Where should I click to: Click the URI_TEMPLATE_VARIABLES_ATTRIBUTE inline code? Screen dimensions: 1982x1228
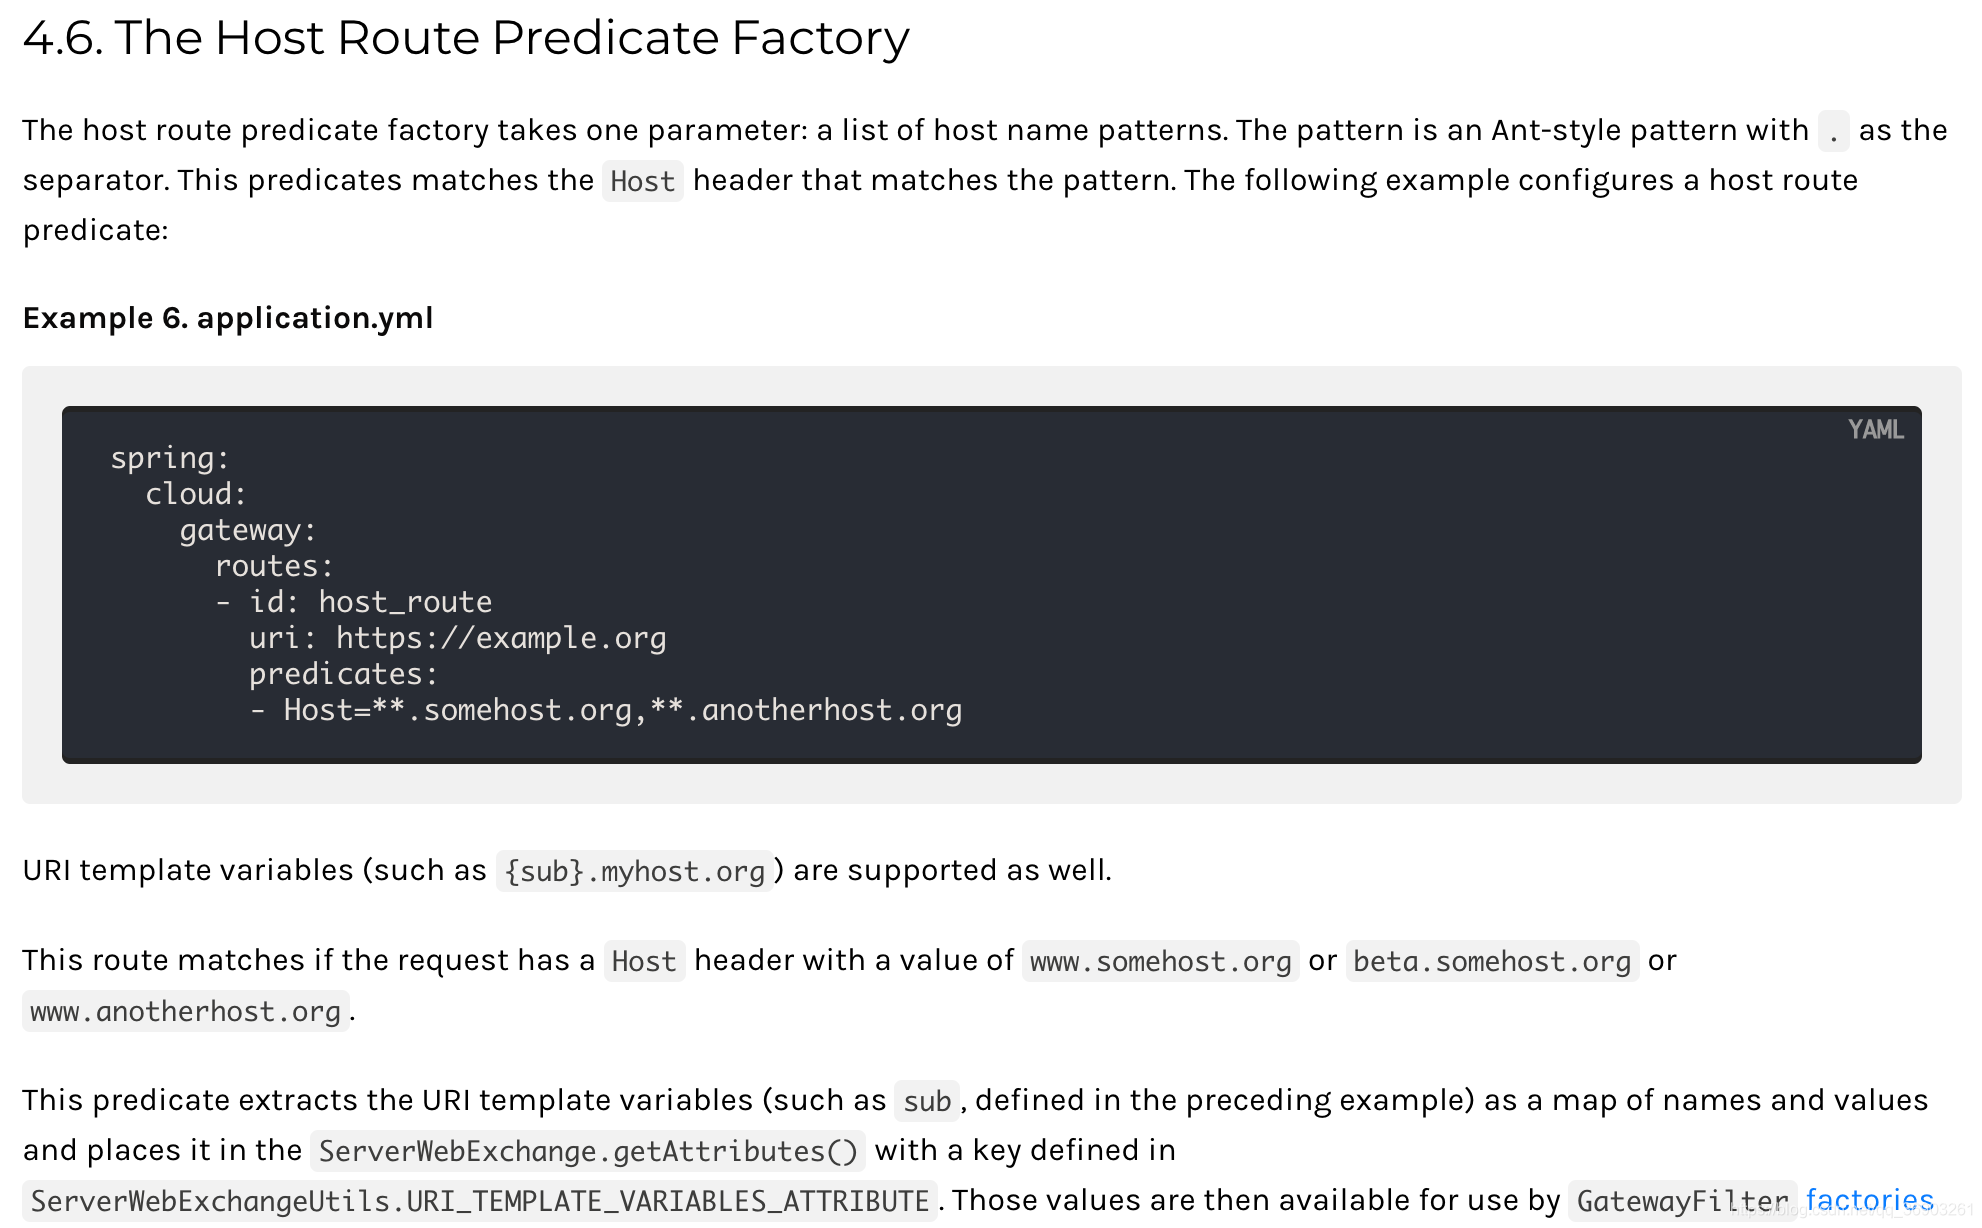click(479, 1201)
